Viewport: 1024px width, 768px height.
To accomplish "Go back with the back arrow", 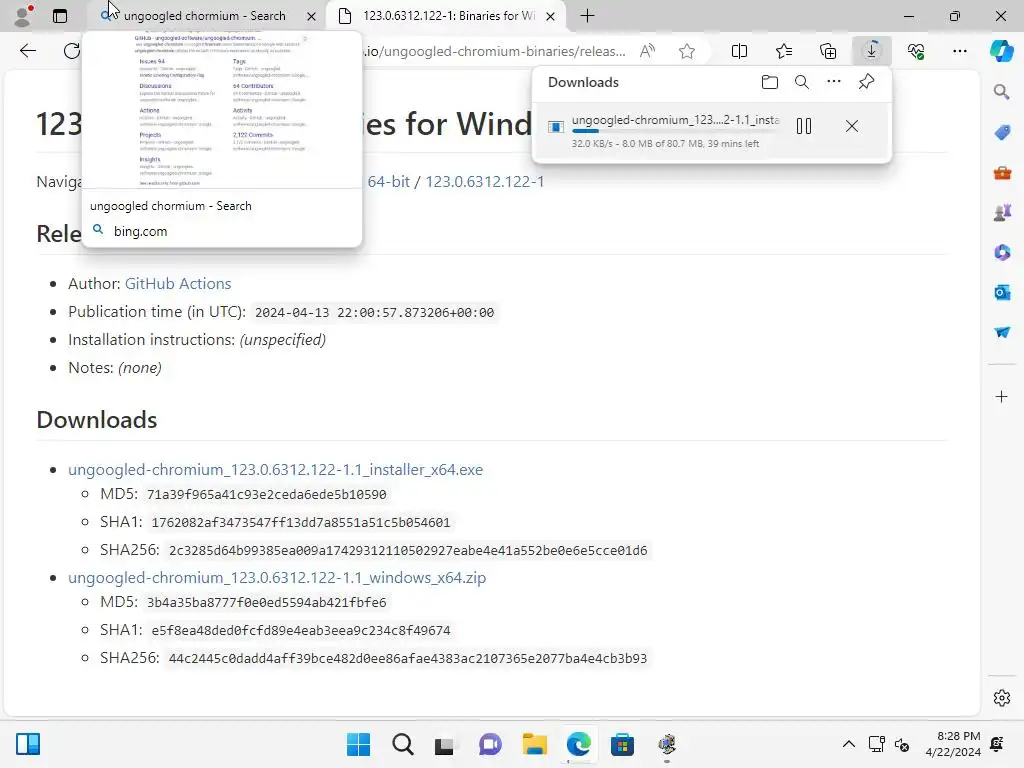I will click(28, 51).
